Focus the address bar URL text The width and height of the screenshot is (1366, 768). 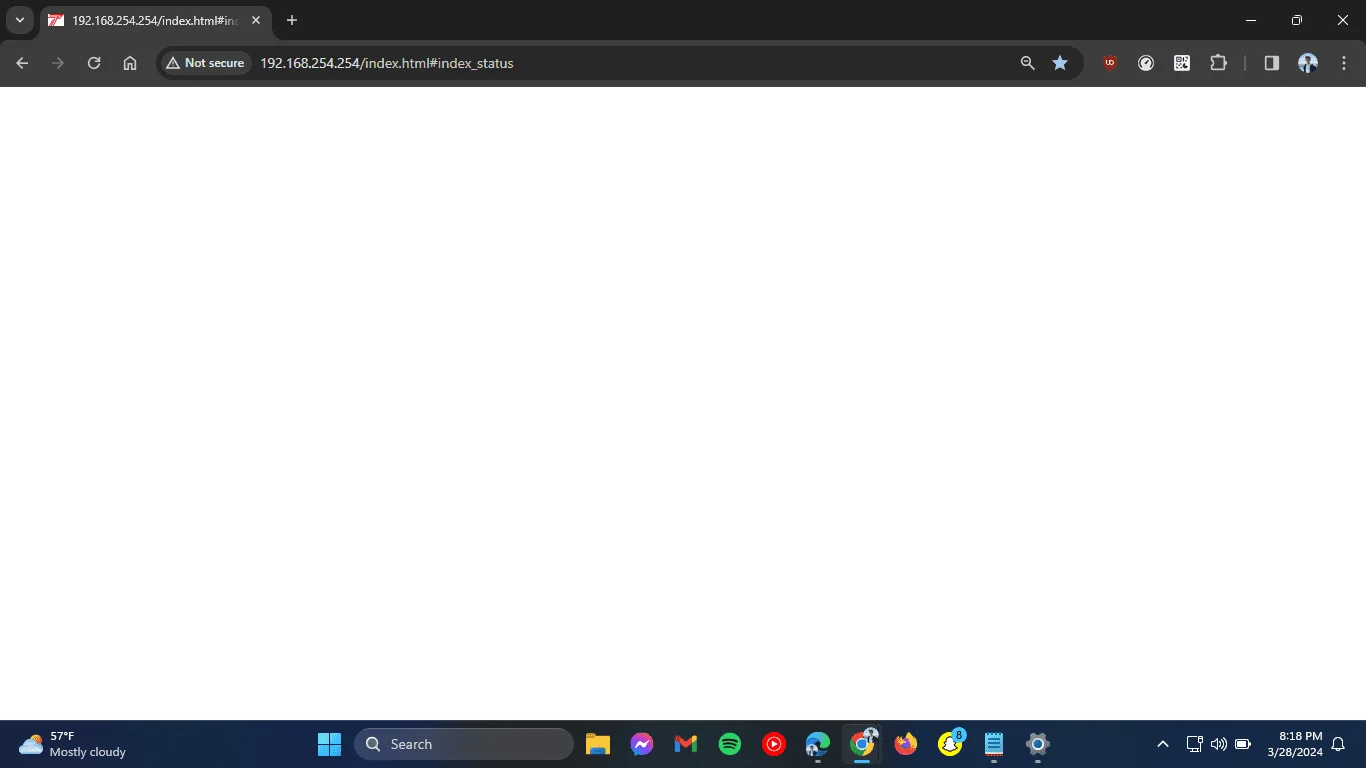387,63
